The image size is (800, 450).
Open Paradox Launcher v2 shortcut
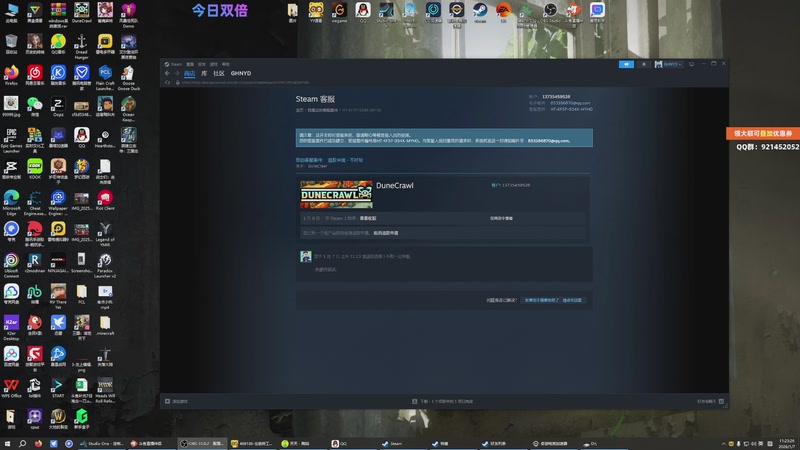pyautogui.click(x=105, y=265)
